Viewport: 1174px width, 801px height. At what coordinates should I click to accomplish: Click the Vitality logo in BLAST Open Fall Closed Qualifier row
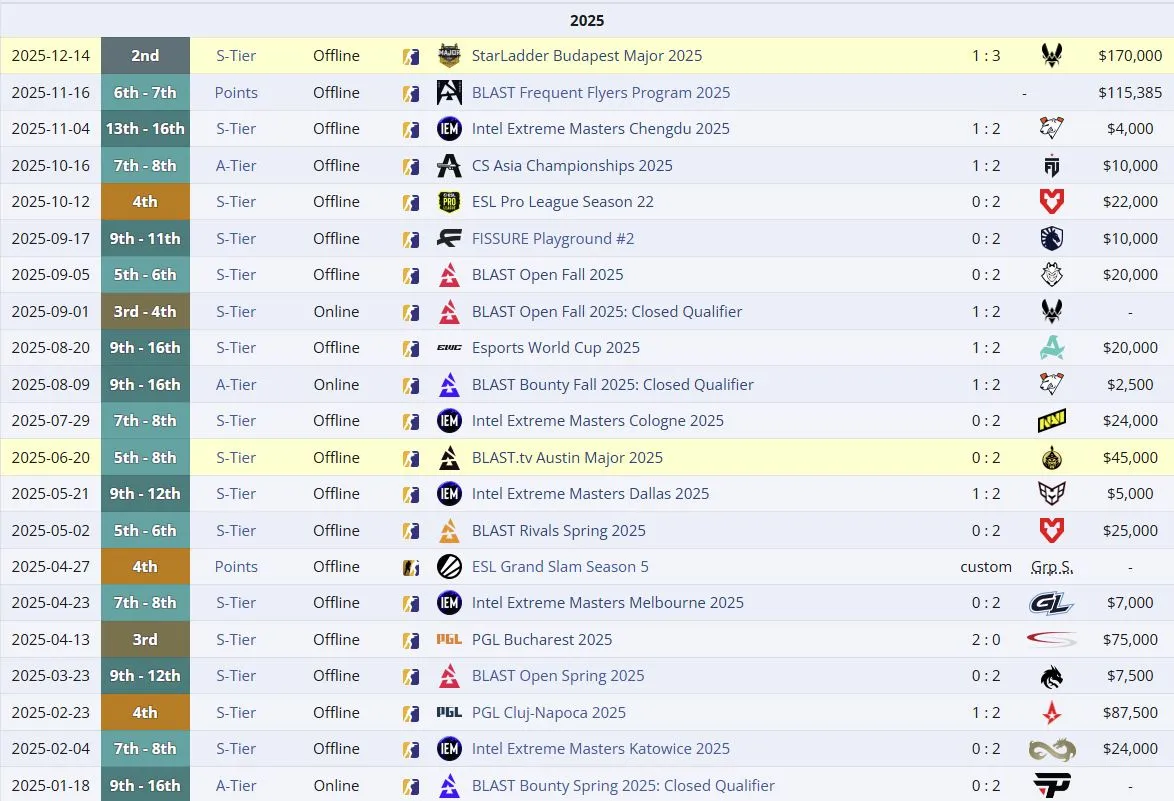(x=1051, y=311)
